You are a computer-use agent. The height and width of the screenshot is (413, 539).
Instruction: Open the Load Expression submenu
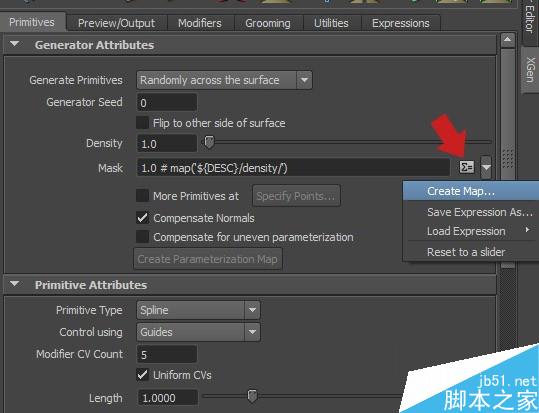pyautogui.click(x=471, y=231)
